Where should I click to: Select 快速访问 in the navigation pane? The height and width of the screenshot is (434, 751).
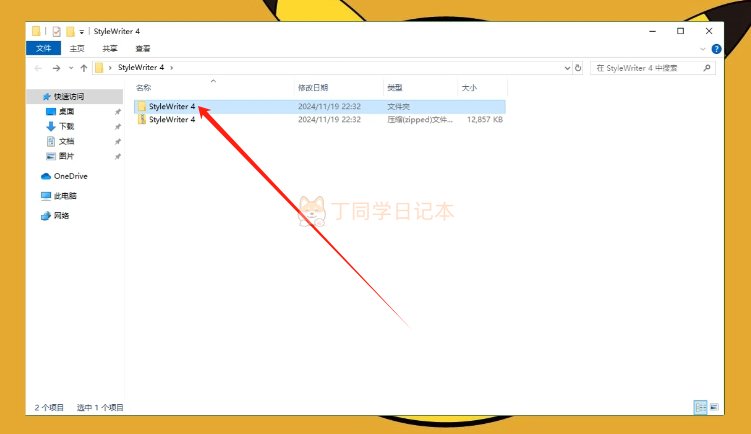coord(75,96)
